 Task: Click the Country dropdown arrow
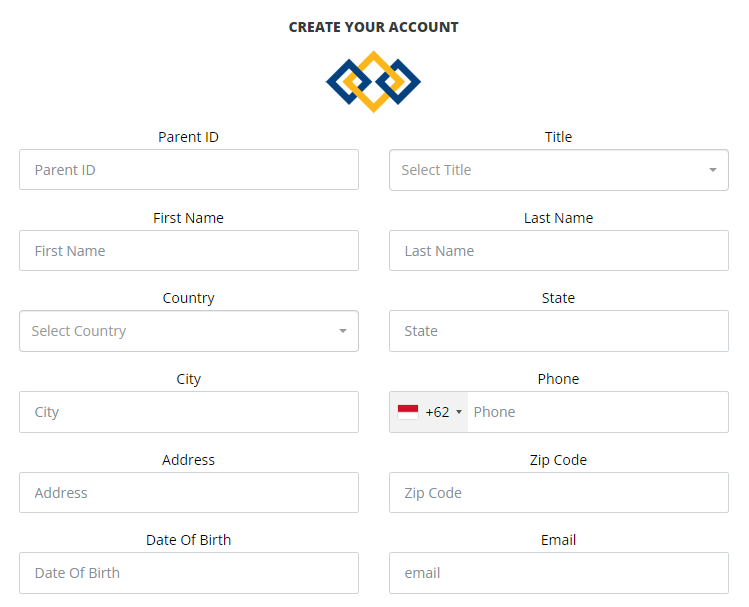pos(342,331)
